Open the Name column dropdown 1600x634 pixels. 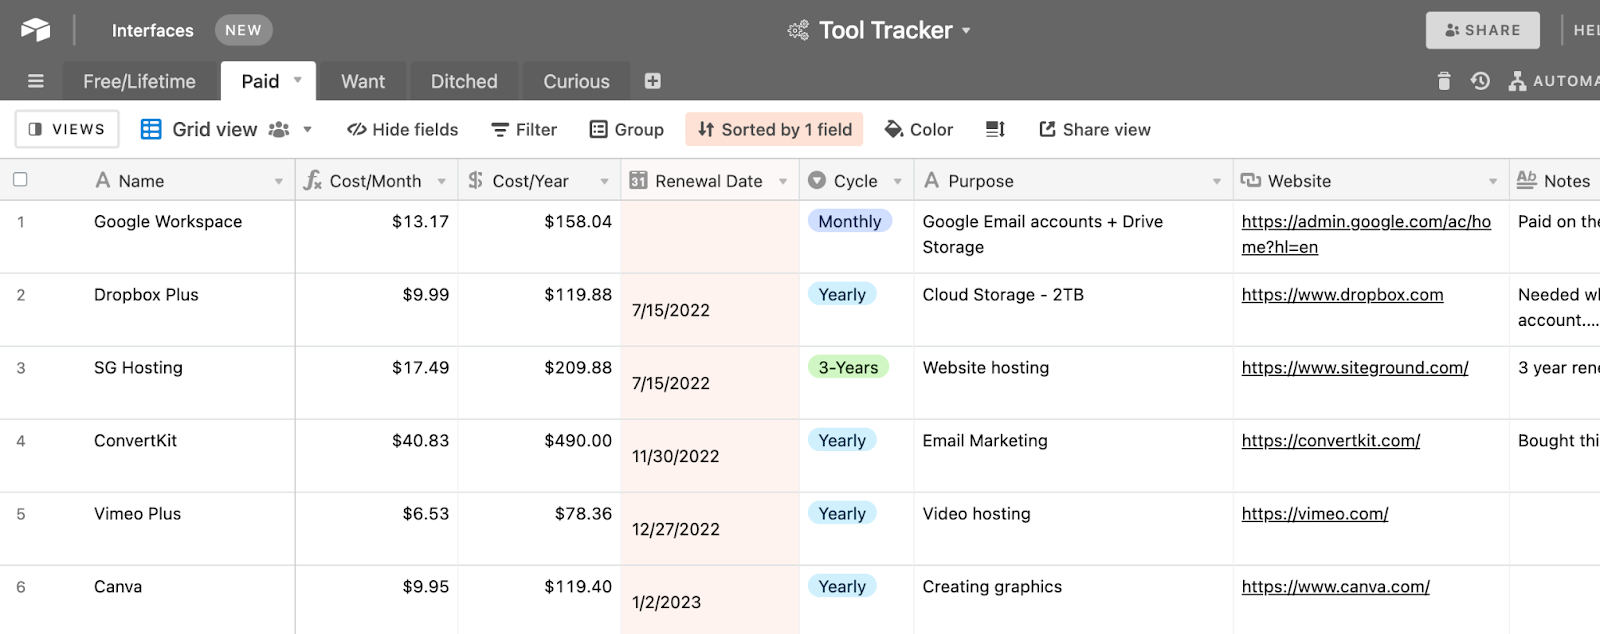(279, 181)
